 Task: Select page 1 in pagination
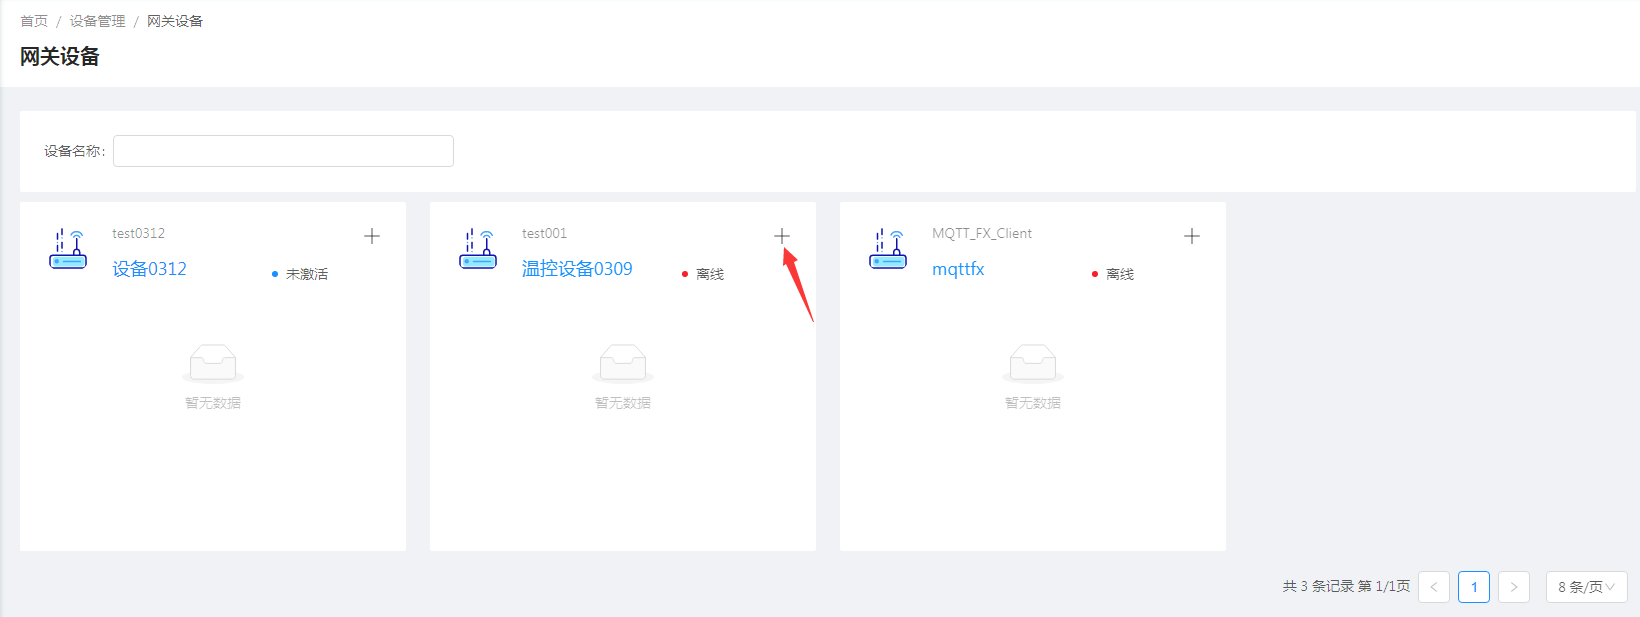tap(1474, 587)
